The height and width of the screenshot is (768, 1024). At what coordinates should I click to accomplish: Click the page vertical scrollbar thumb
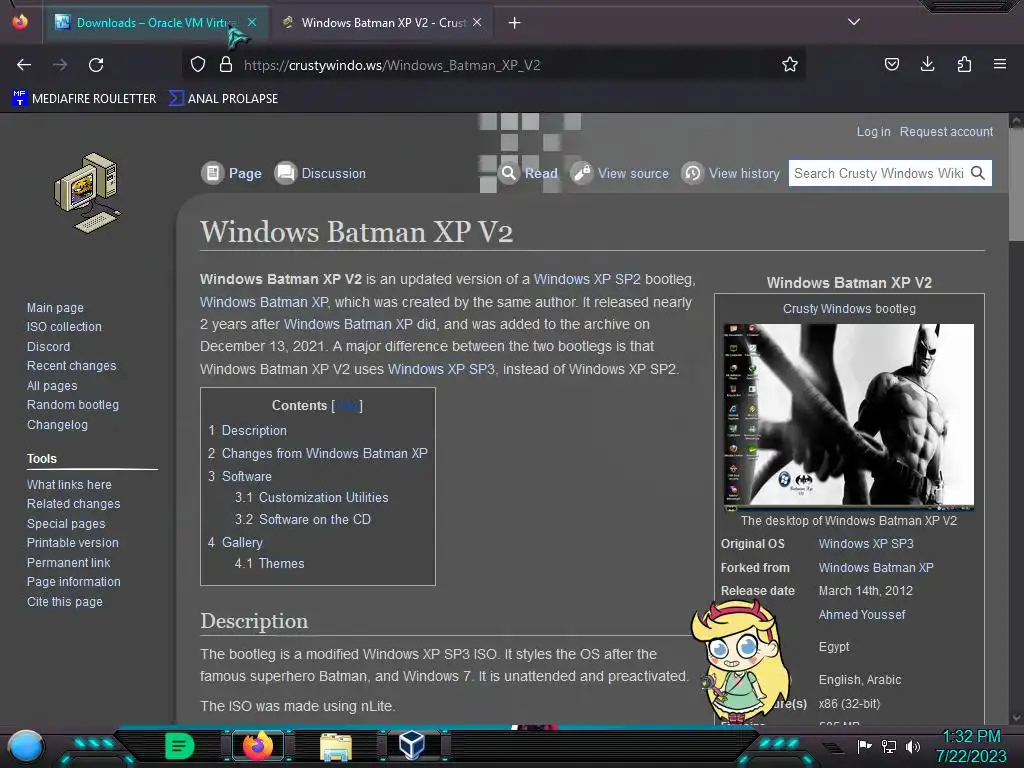(1016, 184)
